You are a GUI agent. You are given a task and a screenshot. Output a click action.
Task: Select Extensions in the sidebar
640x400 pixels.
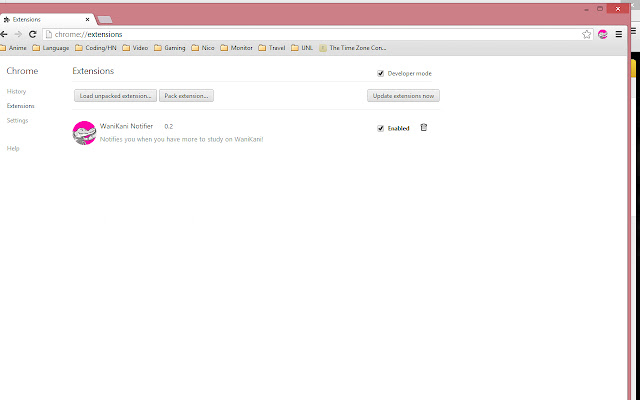(x=20, y=106)
